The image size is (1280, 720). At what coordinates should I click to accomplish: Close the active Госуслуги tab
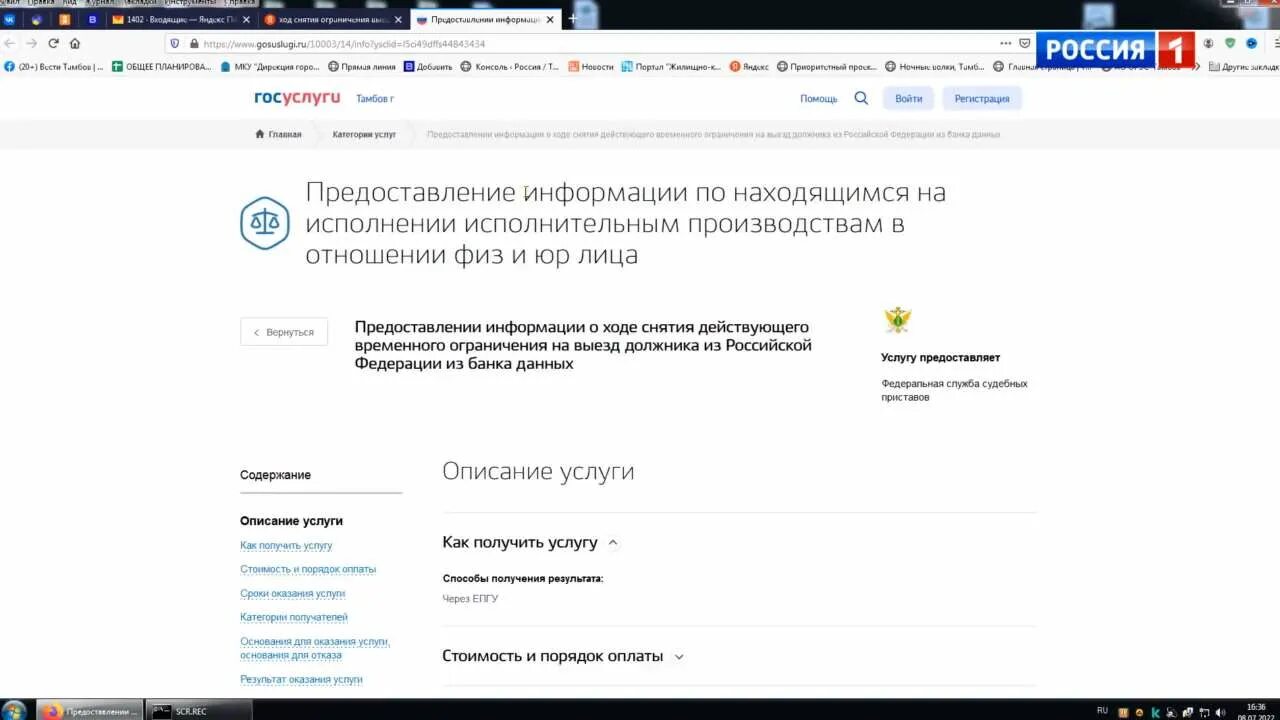click(549, 19)
